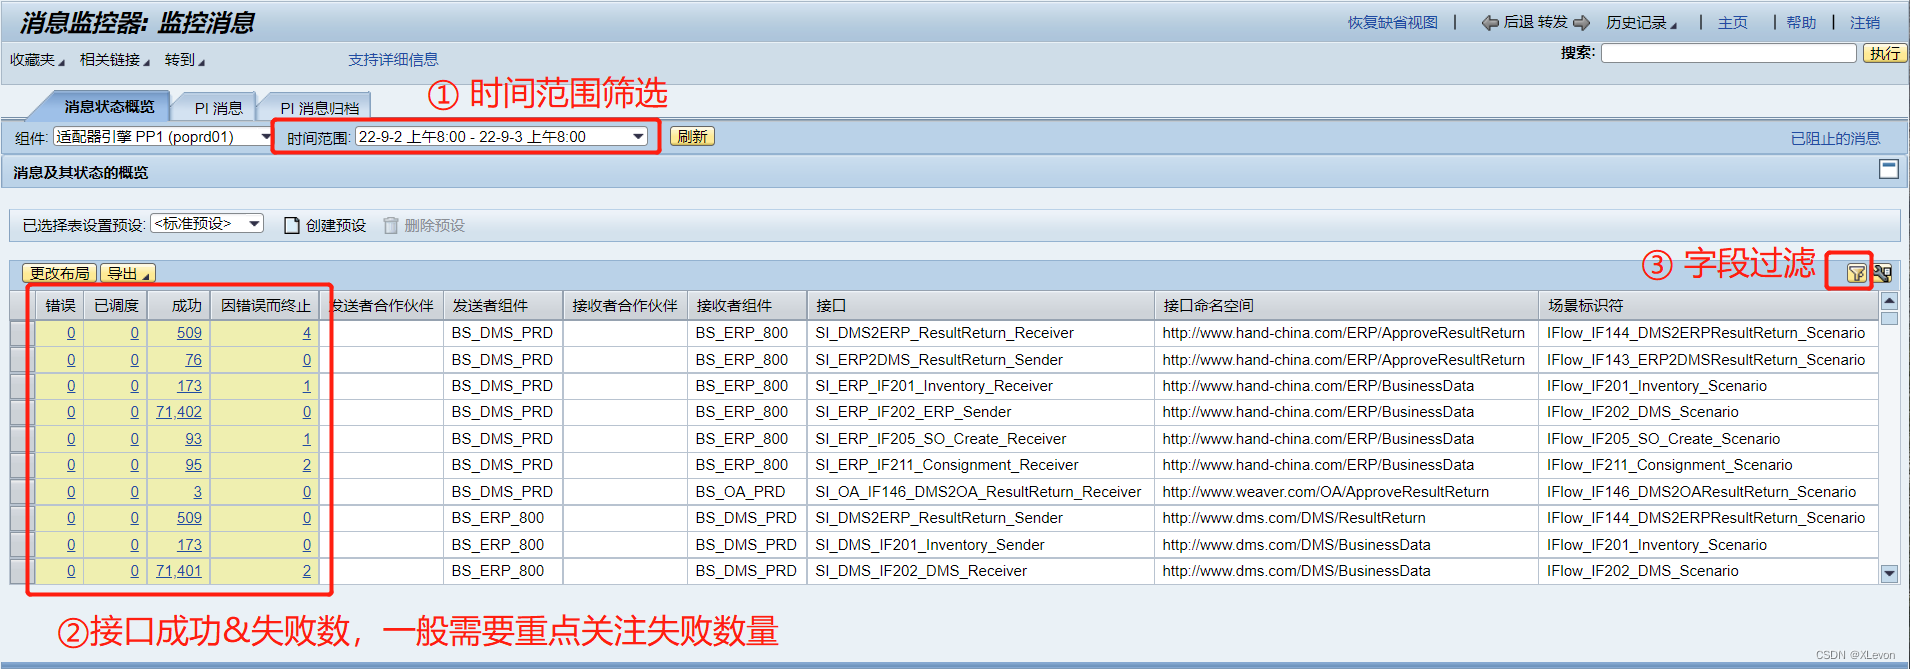
Task: Open the 帮助 help link
Action: 1801,23
